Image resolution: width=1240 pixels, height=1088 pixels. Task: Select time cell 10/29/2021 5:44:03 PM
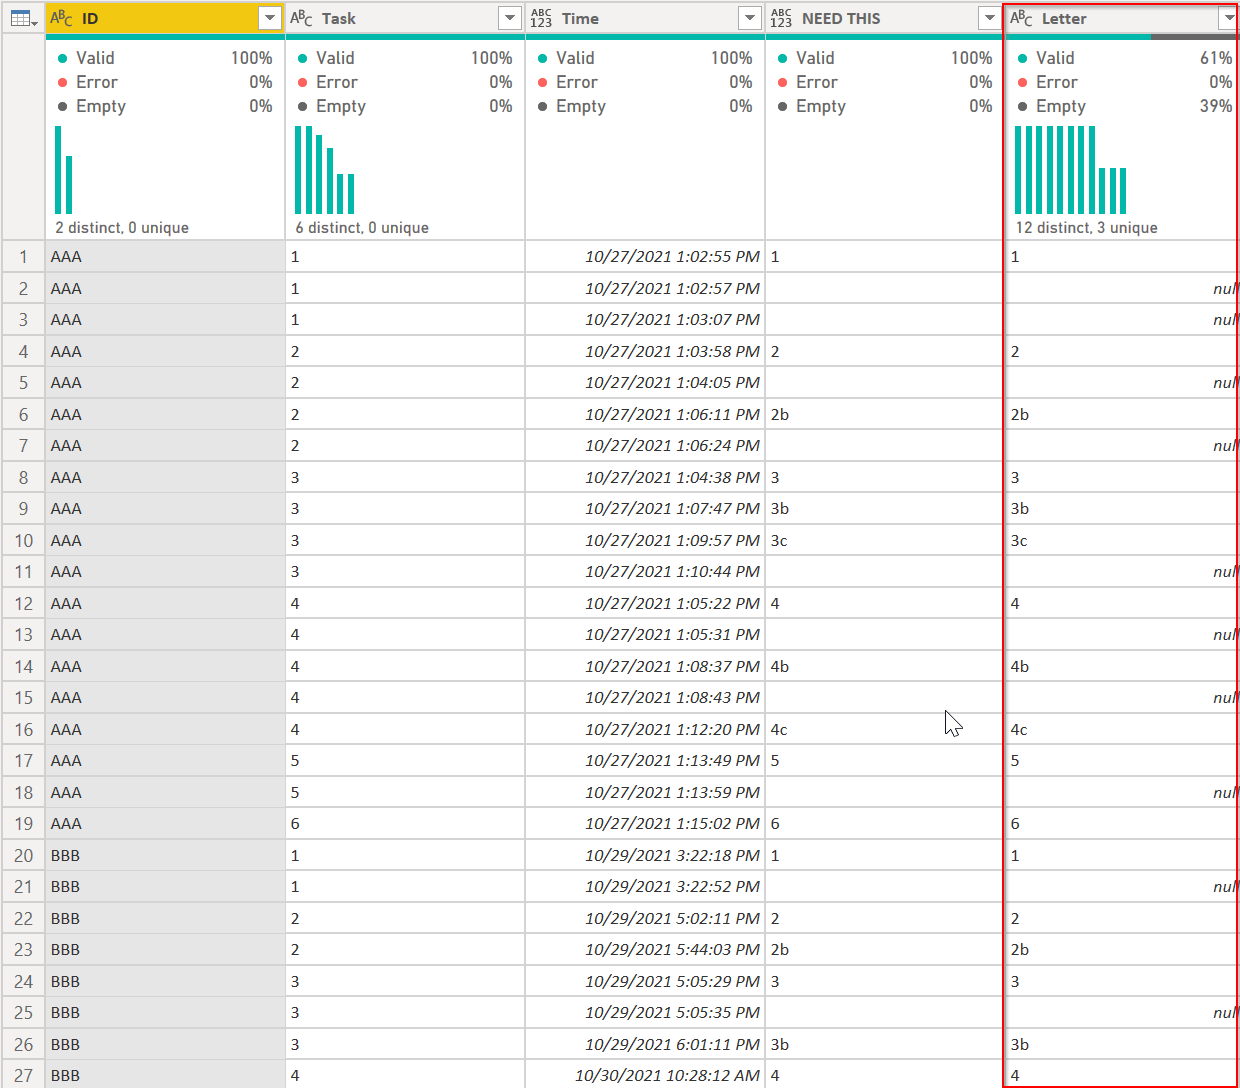645,950
